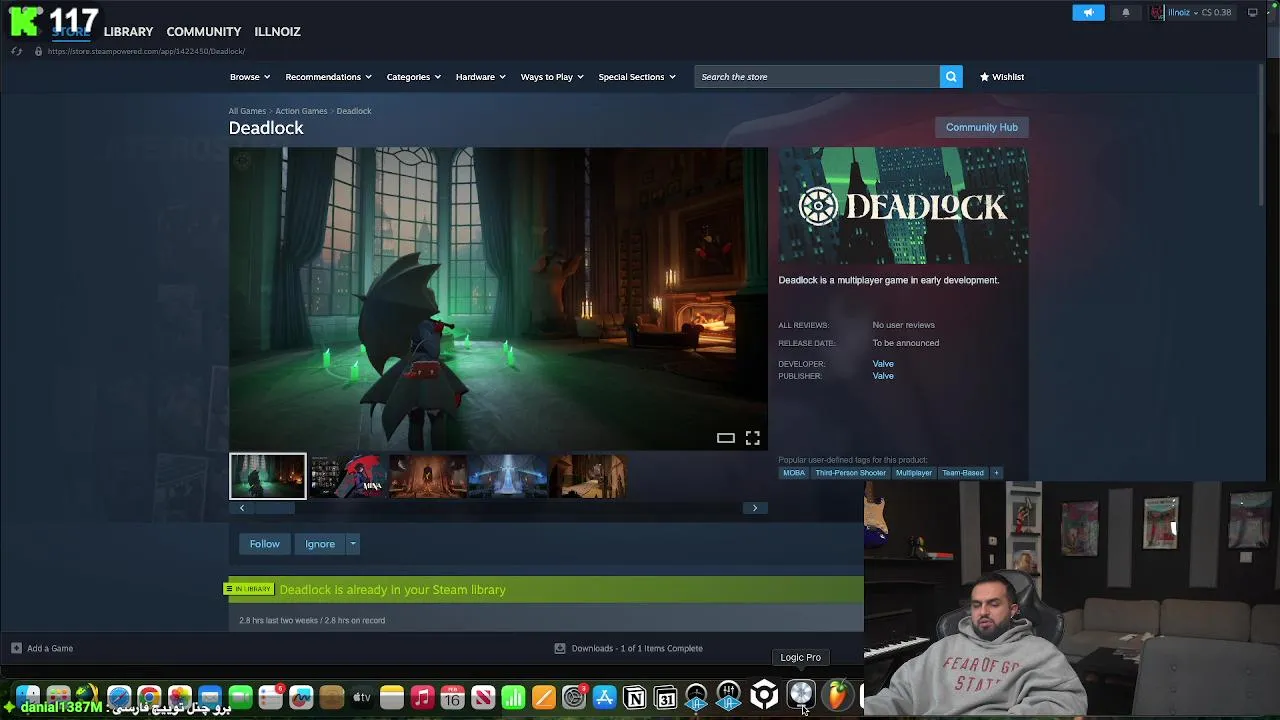Screen dimensions: 1280x720
Task: Toggle the Wishlist star button
Action: pyautogui.click(x=1002, y=77)
